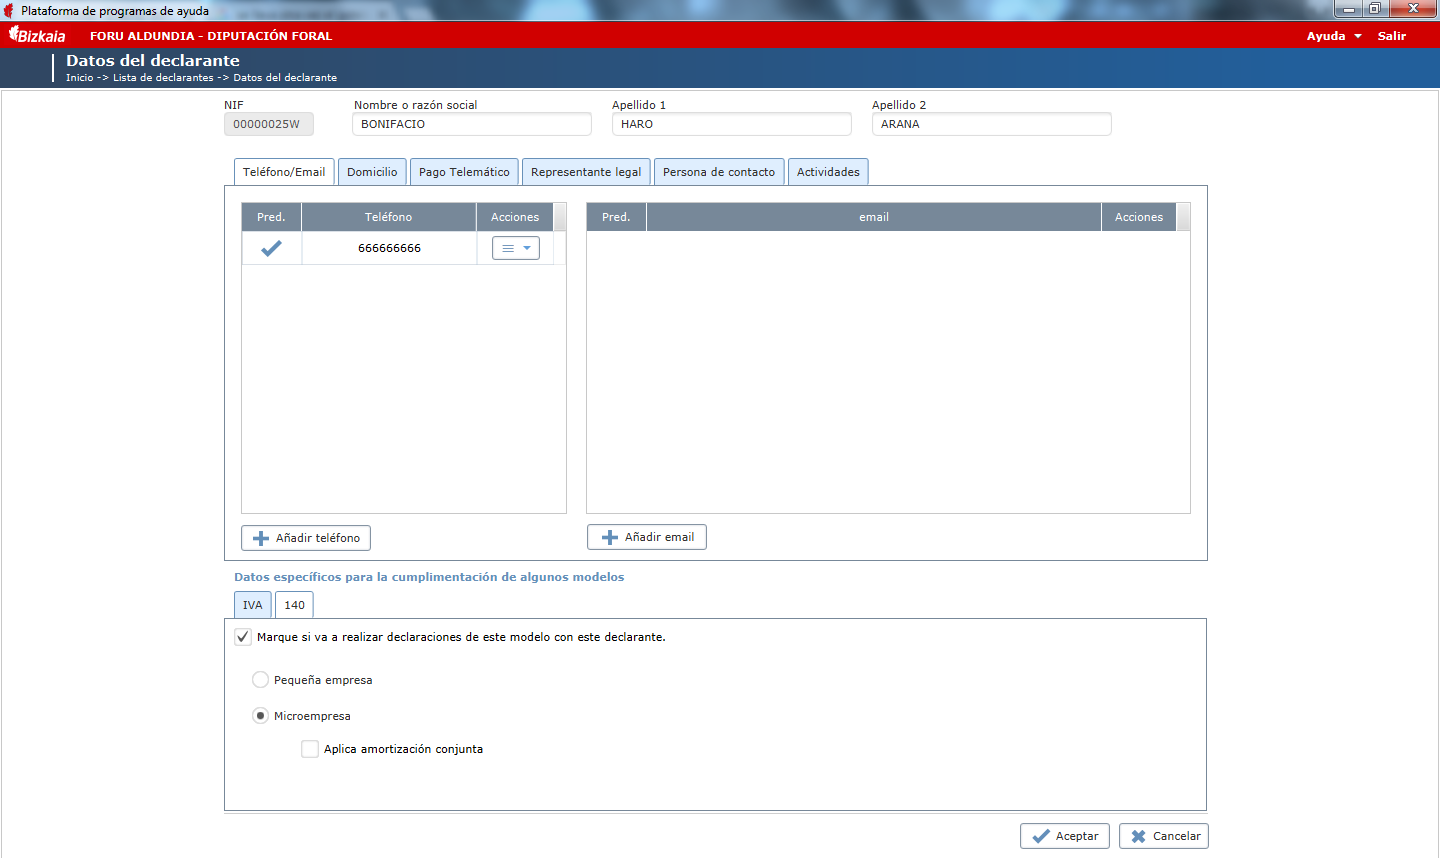Click the Bizkaia logo in the red header
The width and height of the screenshot is (1440, 858).
[37, 35]
